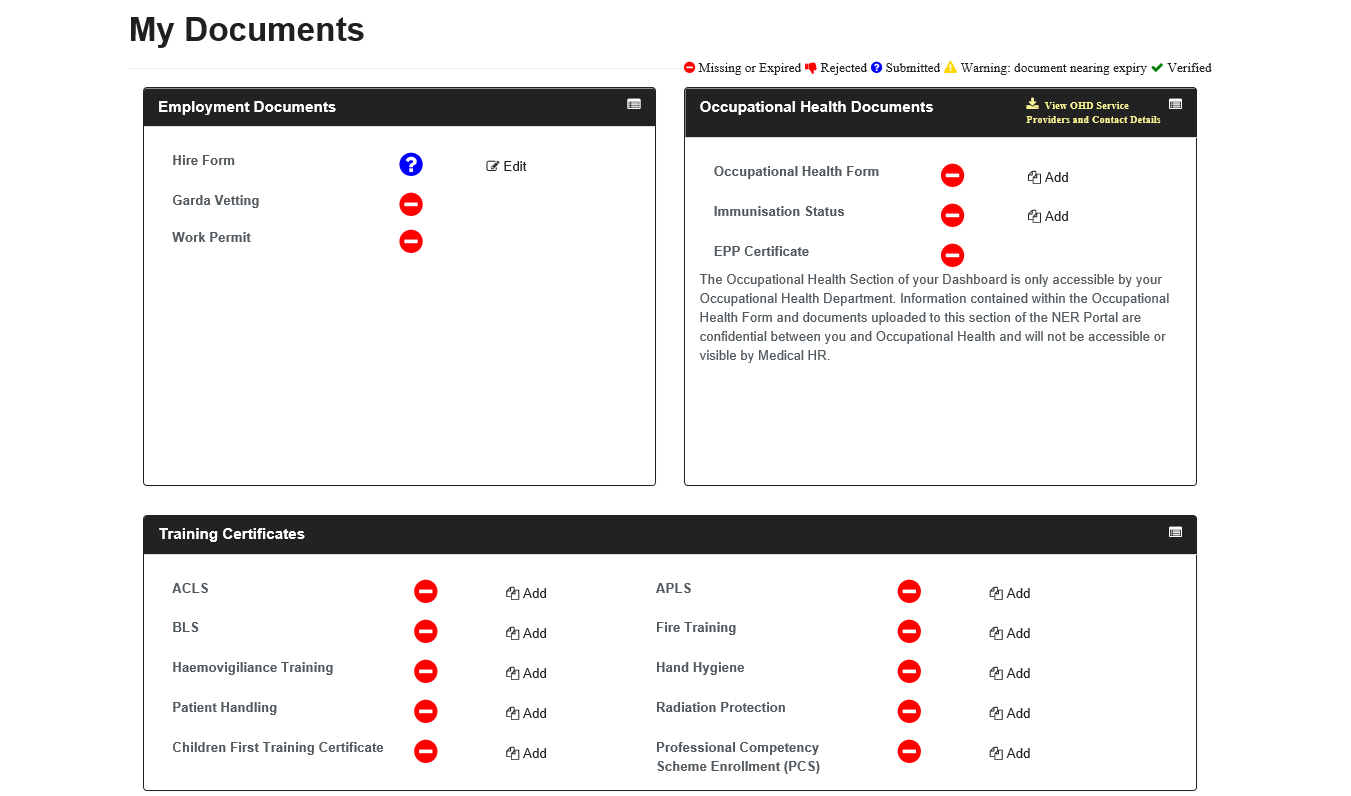Click the Occupational Health Documents panel title
The image size is (1351, 796).
pos(816,107)
